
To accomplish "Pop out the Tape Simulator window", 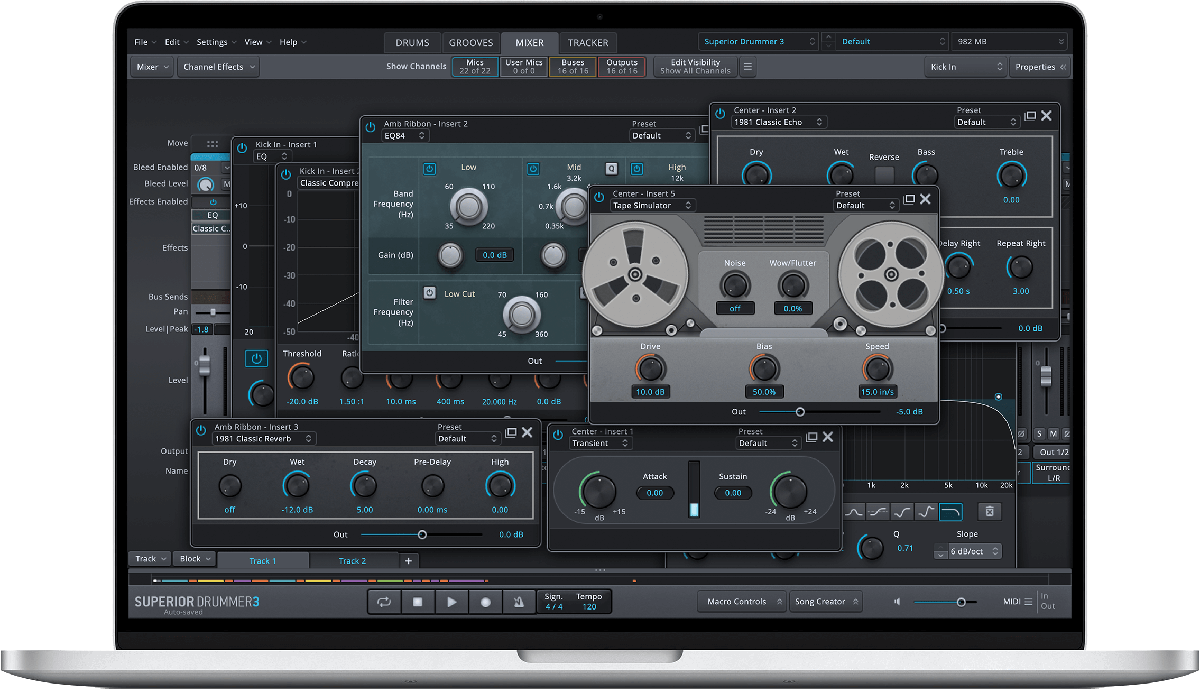I will click(x=908, y=200).
